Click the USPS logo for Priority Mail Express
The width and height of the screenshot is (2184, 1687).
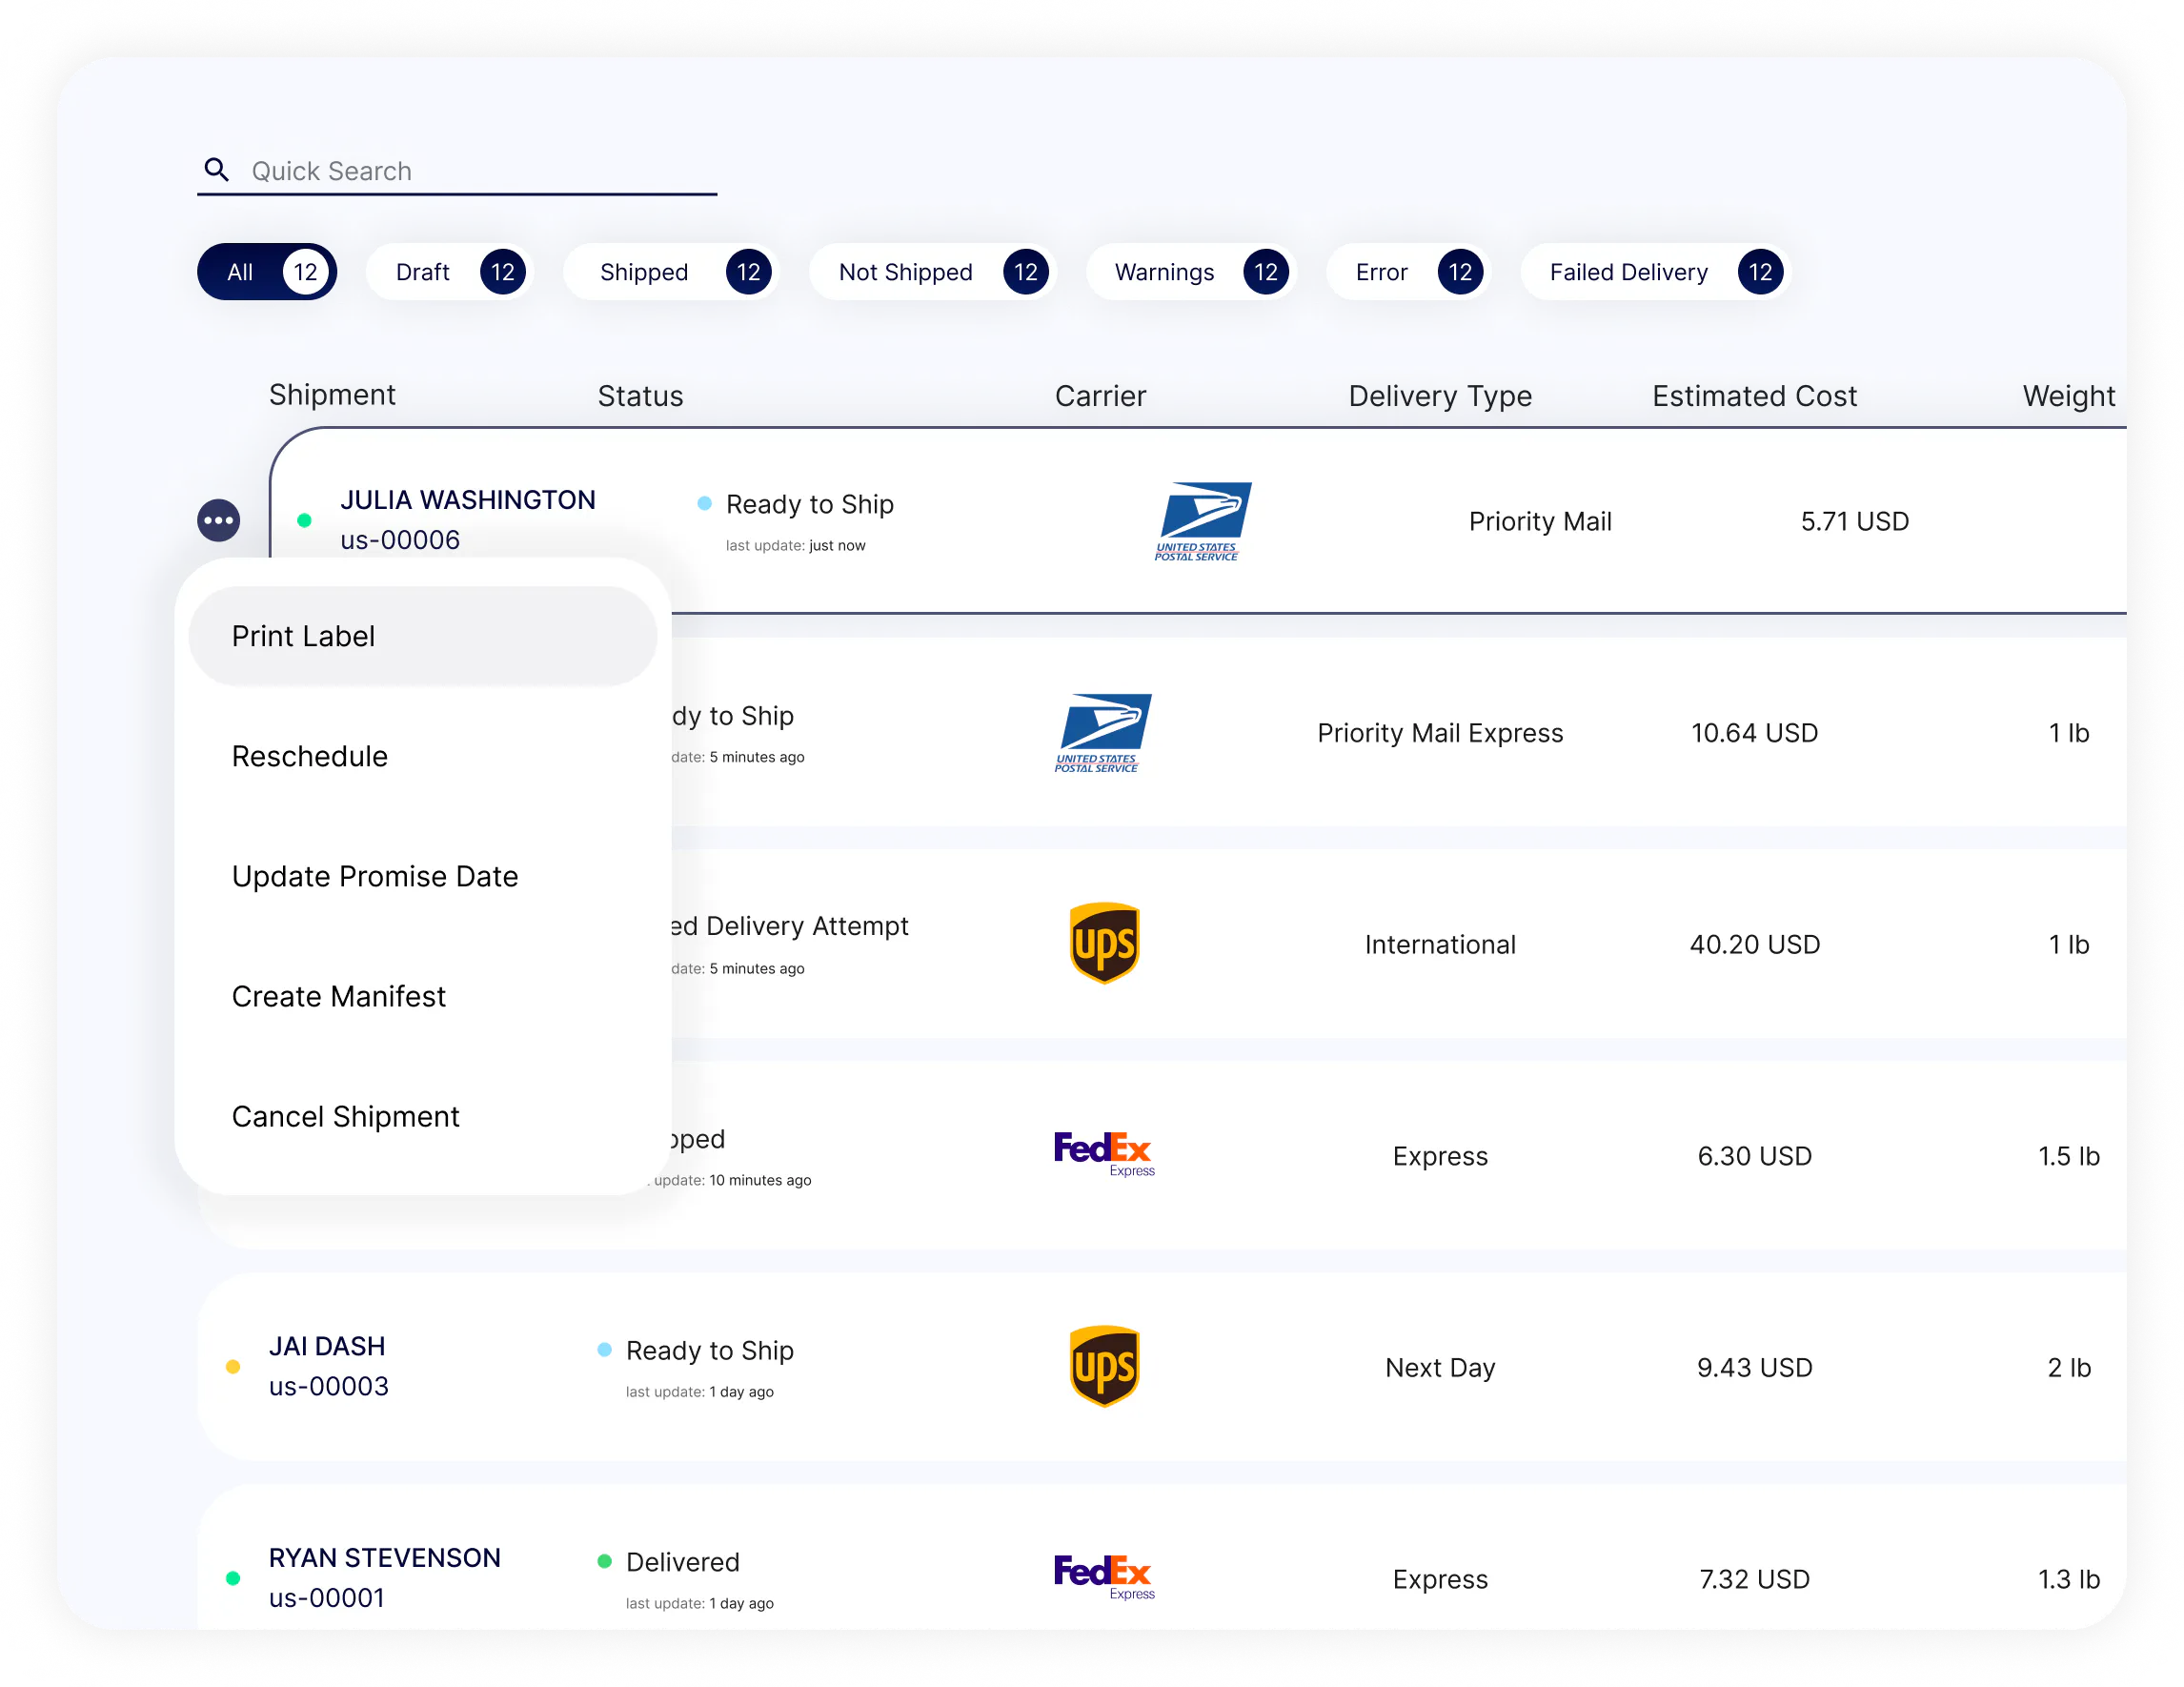pyautogui.click(x=1103, y=733)
